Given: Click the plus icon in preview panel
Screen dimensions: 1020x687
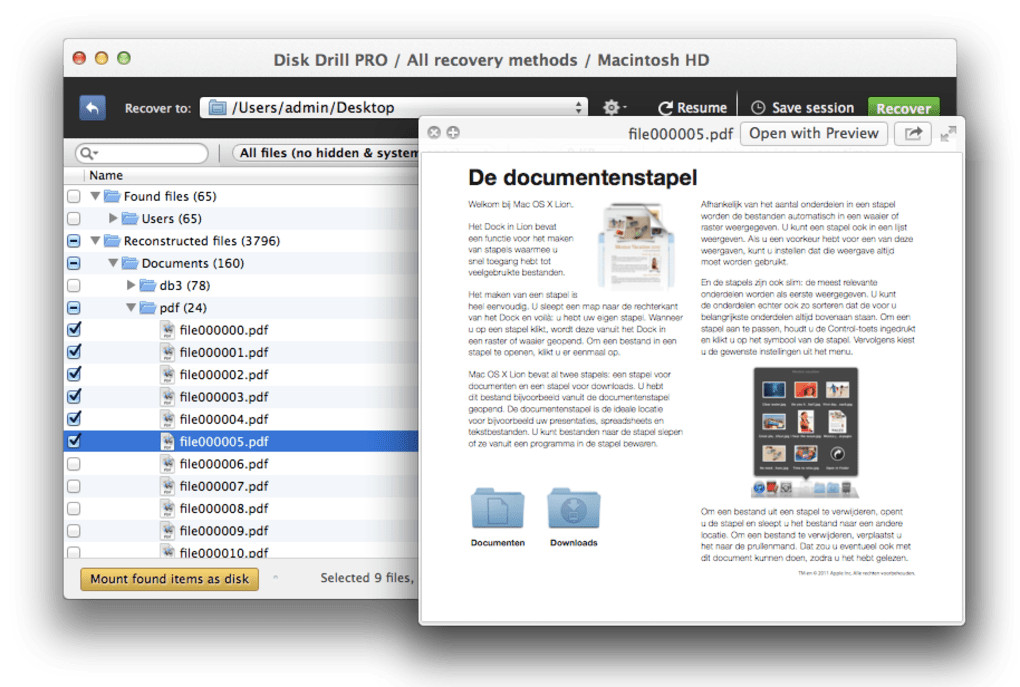Looking at the screenshot, I should 453,132.
